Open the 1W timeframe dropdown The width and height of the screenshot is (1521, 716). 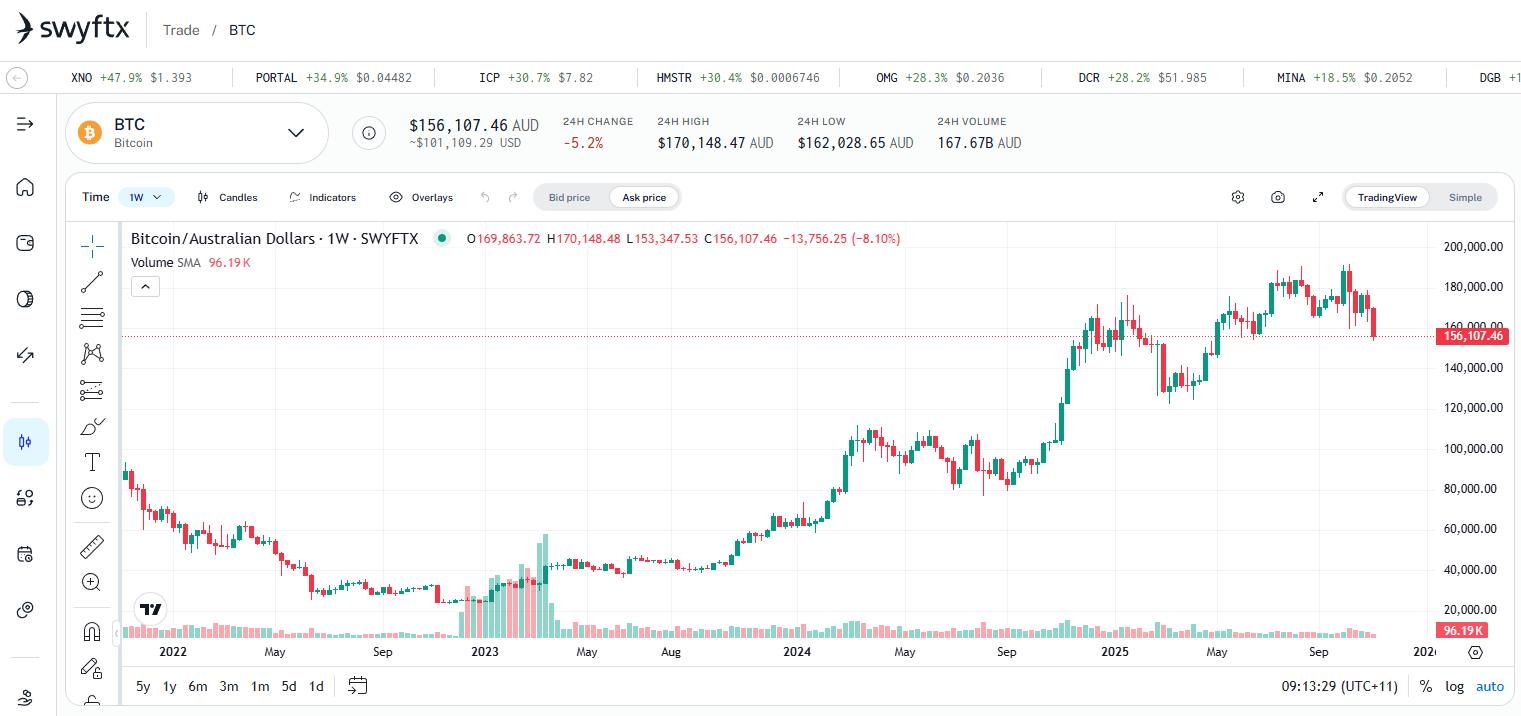pos(146,197)
